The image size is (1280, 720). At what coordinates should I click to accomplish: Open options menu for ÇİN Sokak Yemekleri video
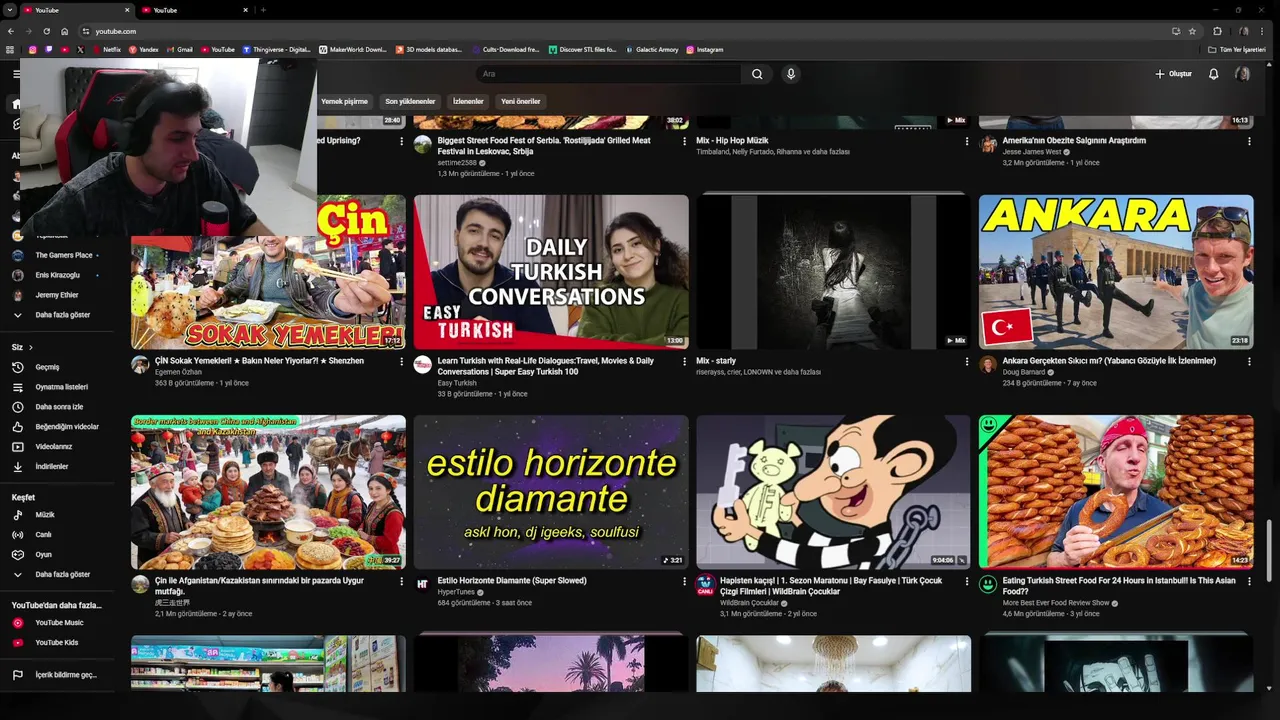[401, 361]
